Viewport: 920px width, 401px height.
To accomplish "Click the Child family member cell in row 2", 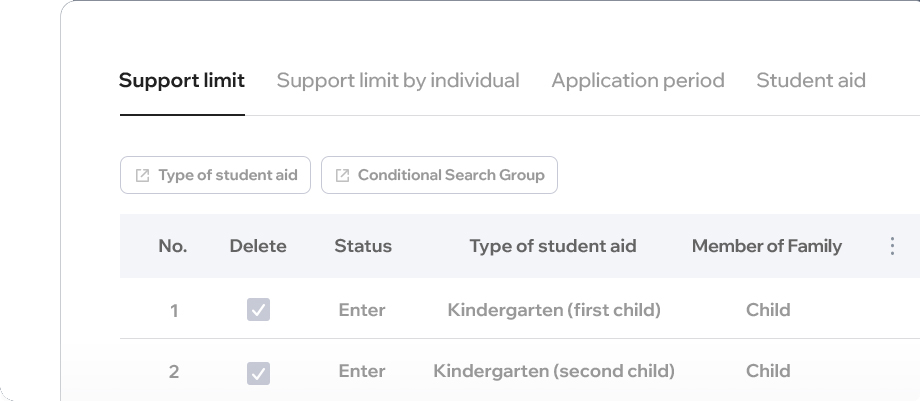I will (768, 371).
